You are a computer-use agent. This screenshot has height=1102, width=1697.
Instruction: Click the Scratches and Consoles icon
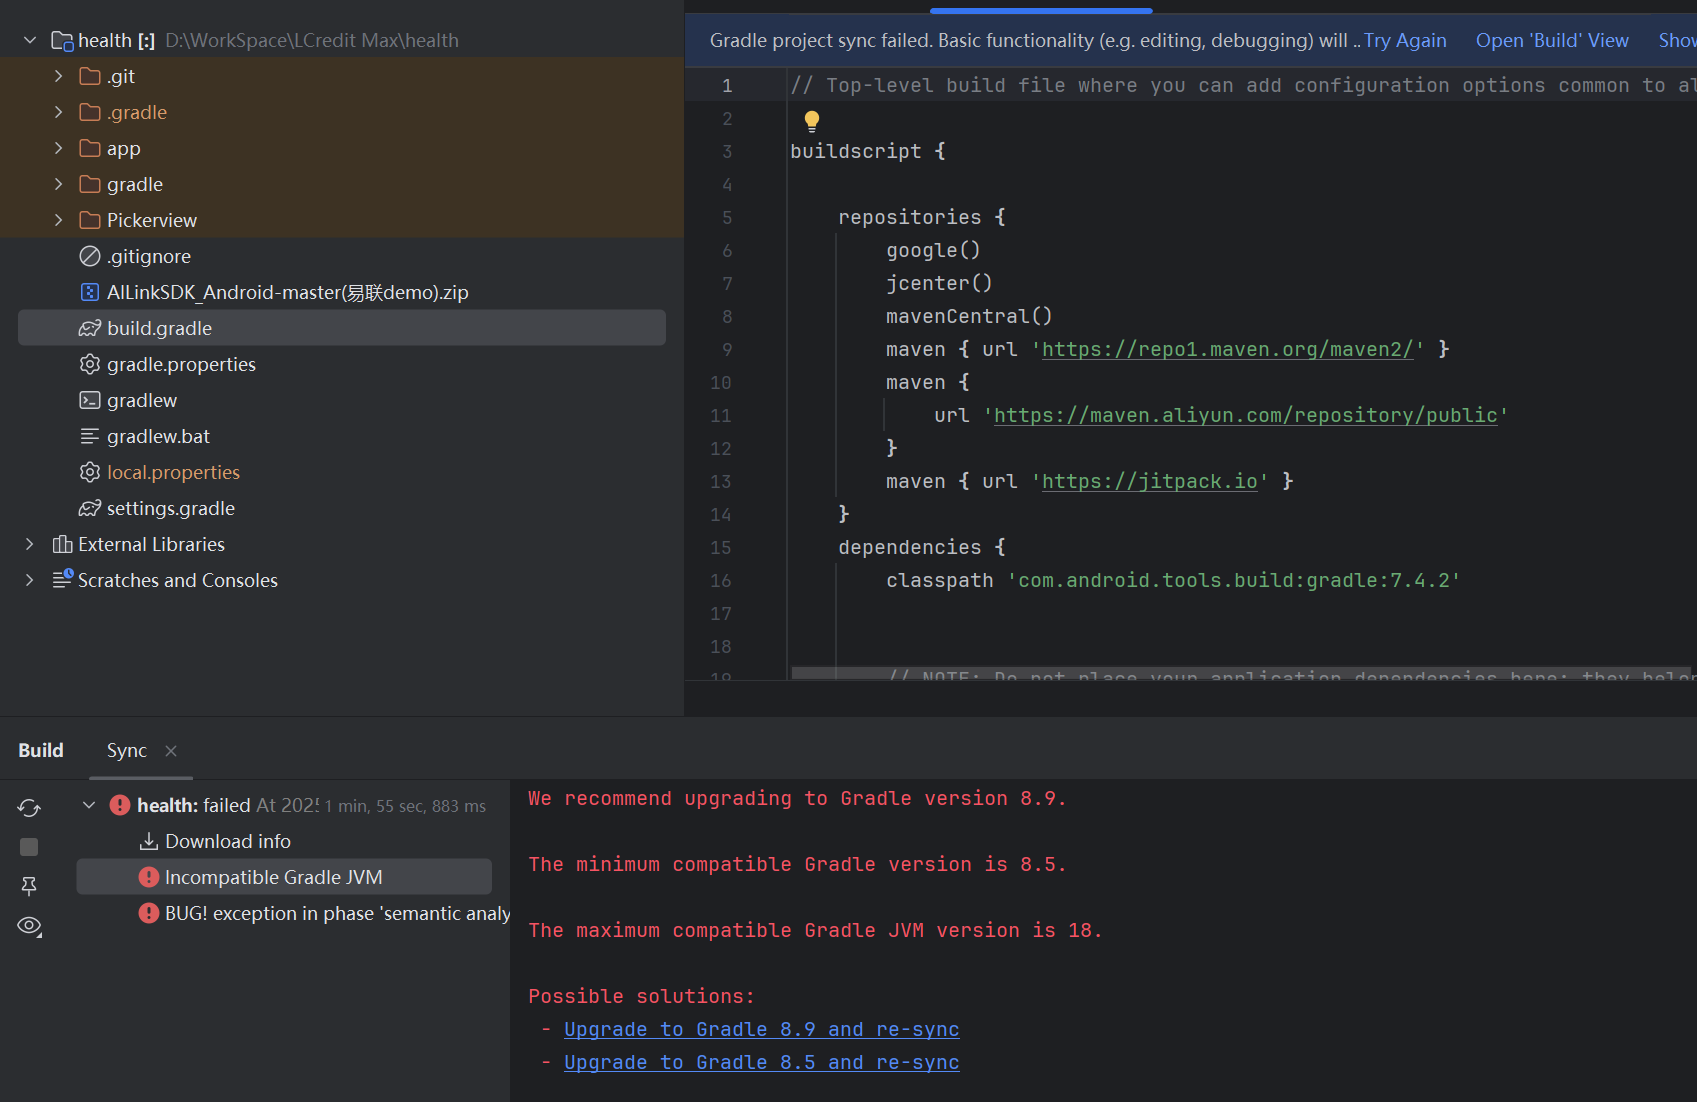(62, 580)
